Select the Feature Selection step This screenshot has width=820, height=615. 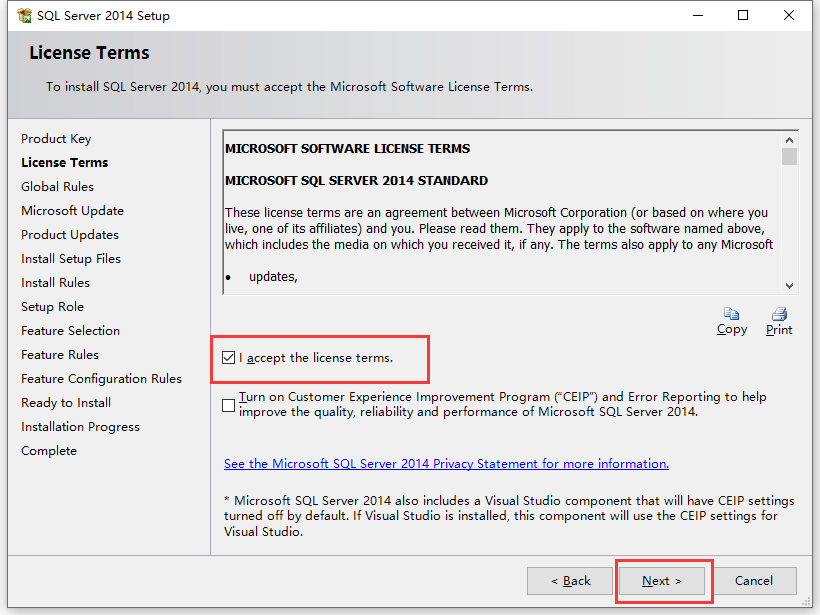click(x=70, y=330)
